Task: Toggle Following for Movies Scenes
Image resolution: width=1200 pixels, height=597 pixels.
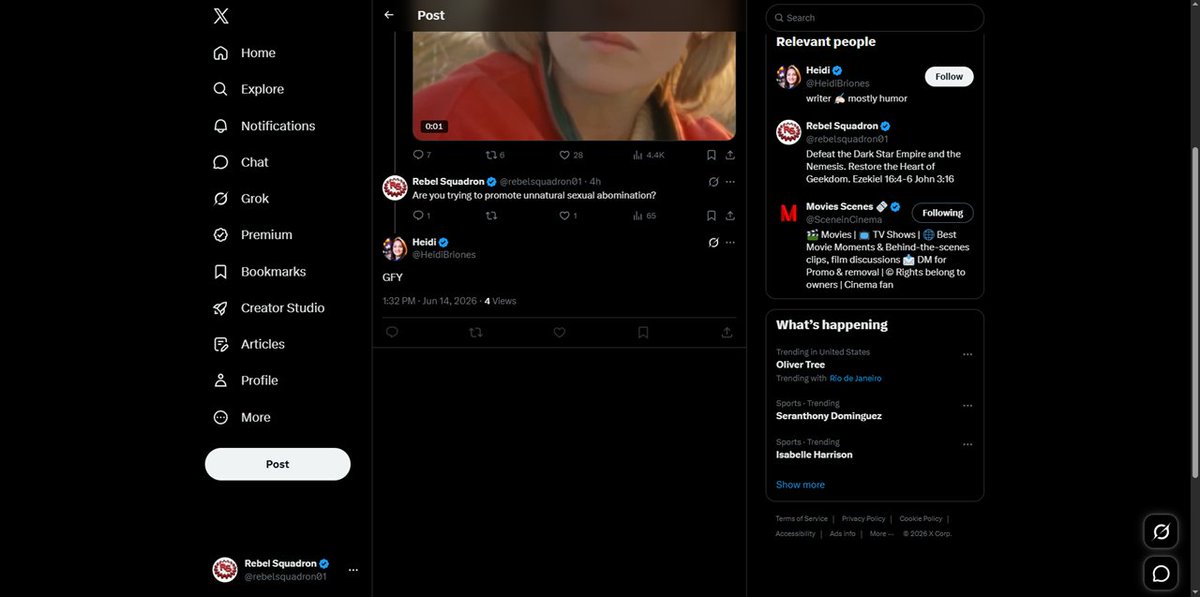Action: 942,213
